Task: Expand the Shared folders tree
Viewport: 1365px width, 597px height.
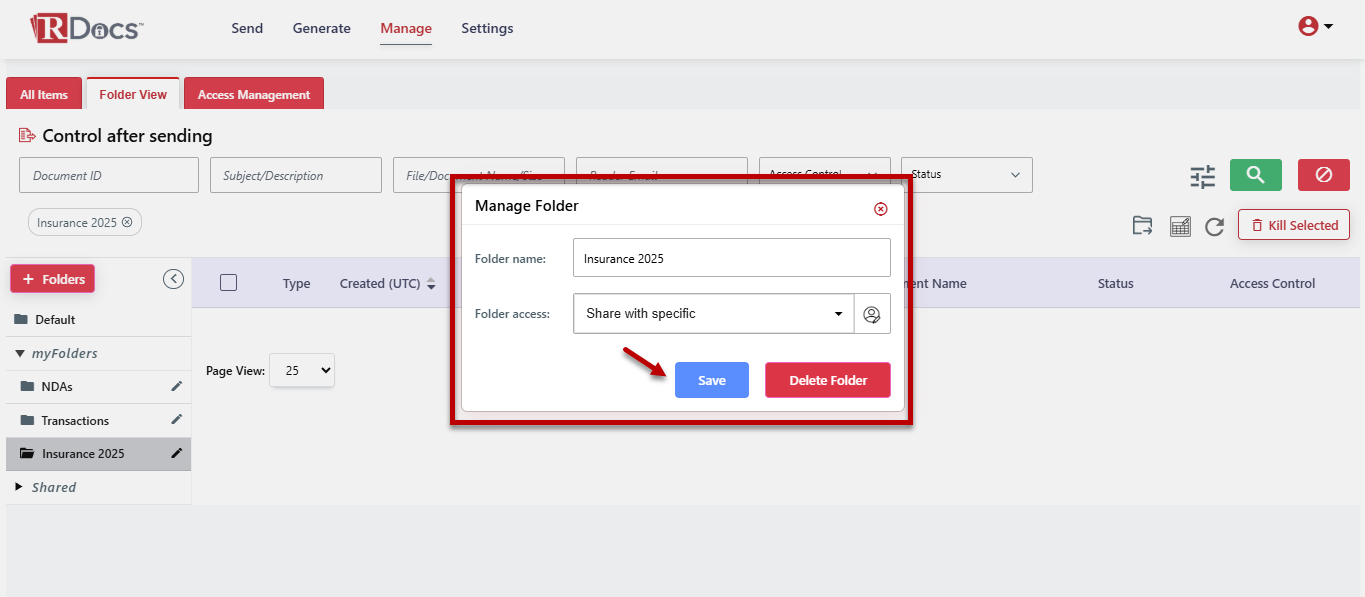Action: [x=19, y=487]
